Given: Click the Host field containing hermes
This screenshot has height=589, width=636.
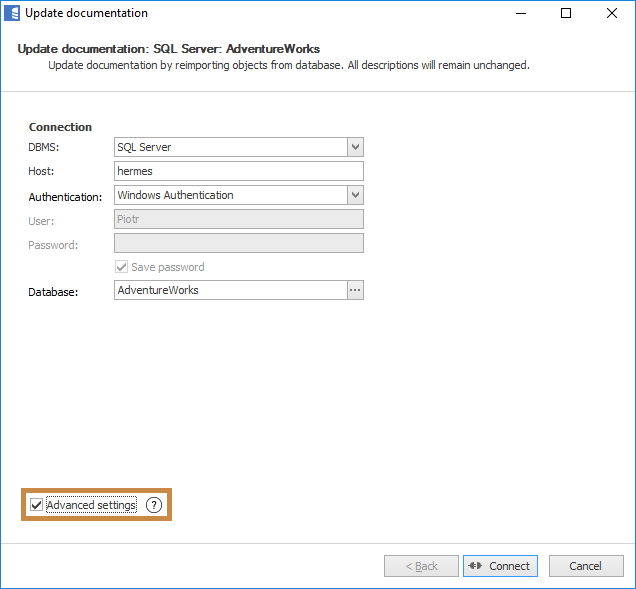Looking at the screenshot, I should click(x=238, y=171).
